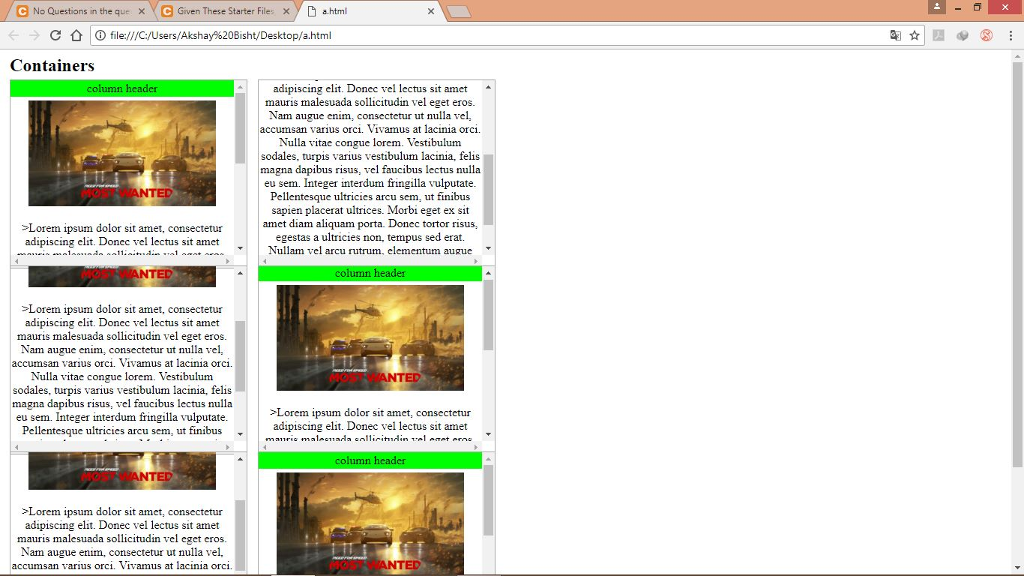Click the scroll-left arrow of the middle-right container
Screen dimensions: 1024x576
pos(265,447)
